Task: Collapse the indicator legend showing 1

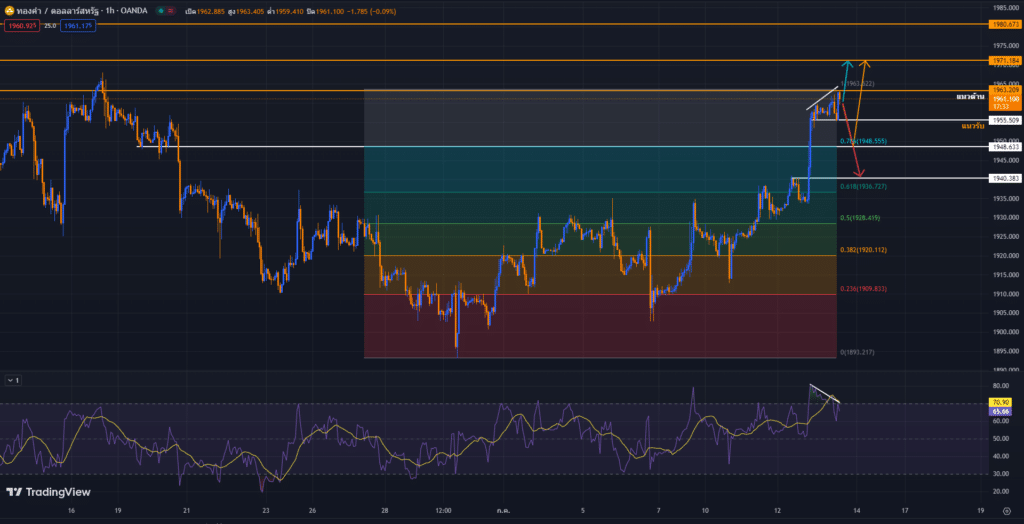Action: click(12, 380)
